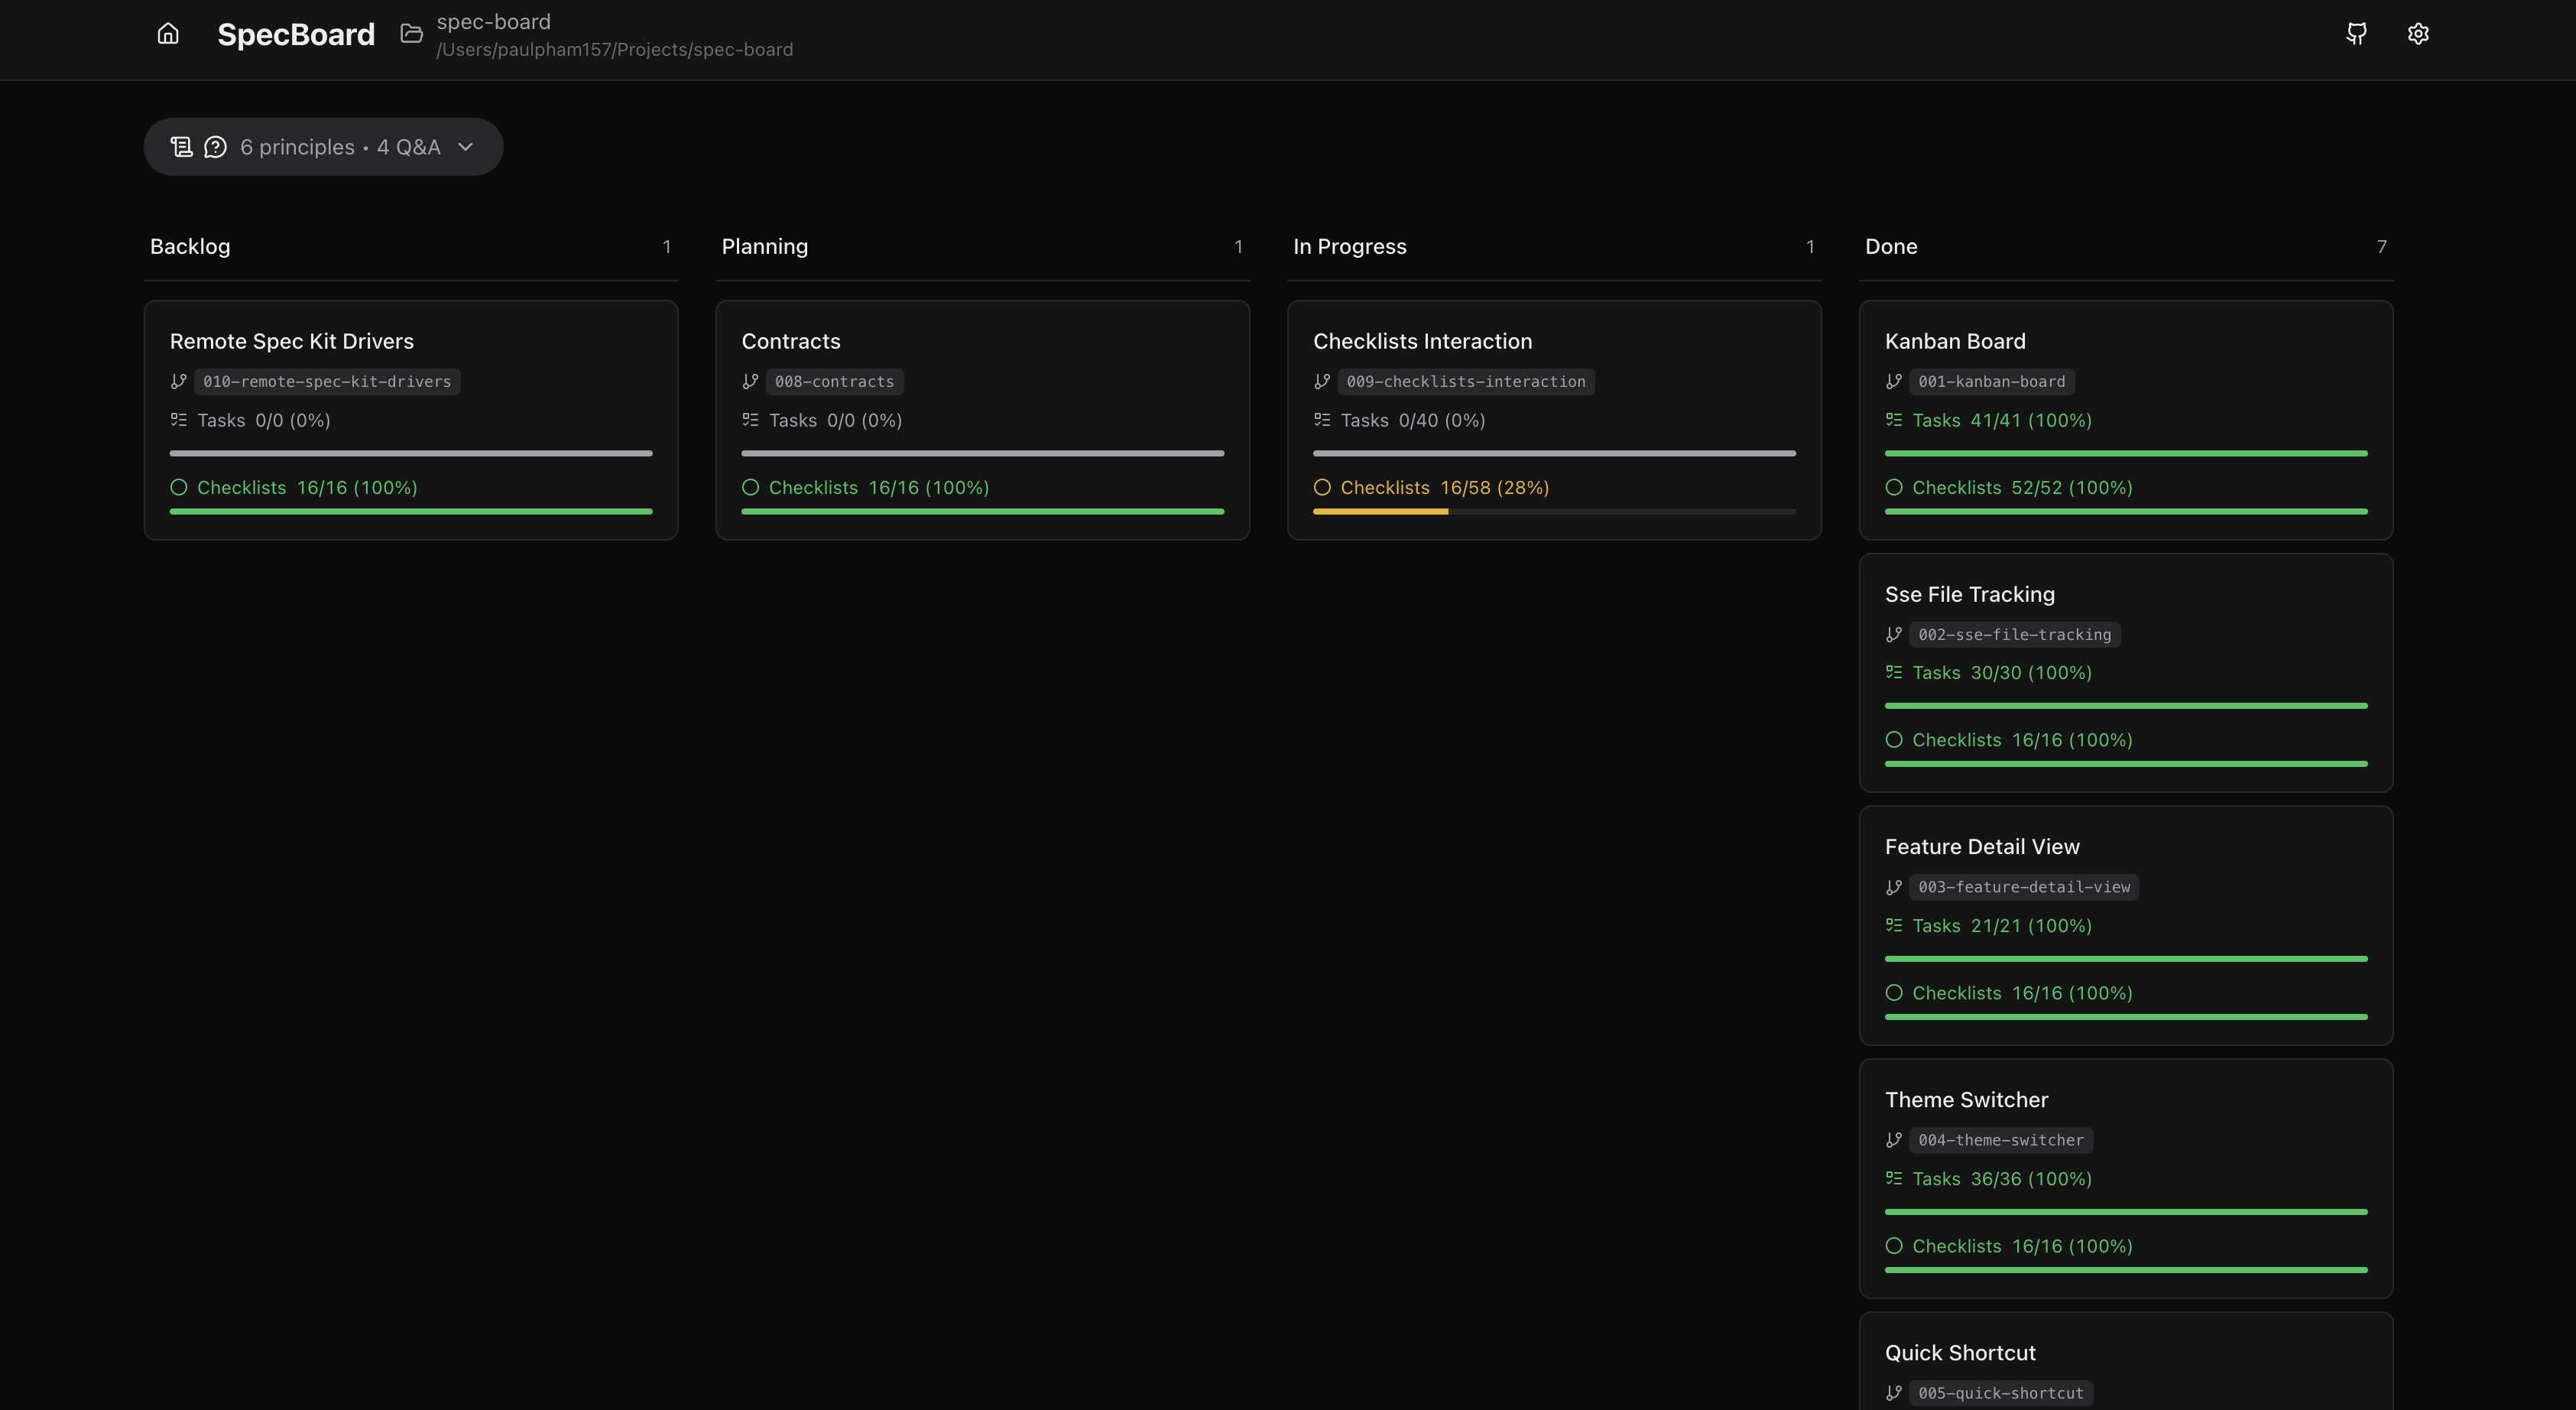Select the Done column header
The height and width of the screenshot is (1410, 2576).
coord(1891,246)
